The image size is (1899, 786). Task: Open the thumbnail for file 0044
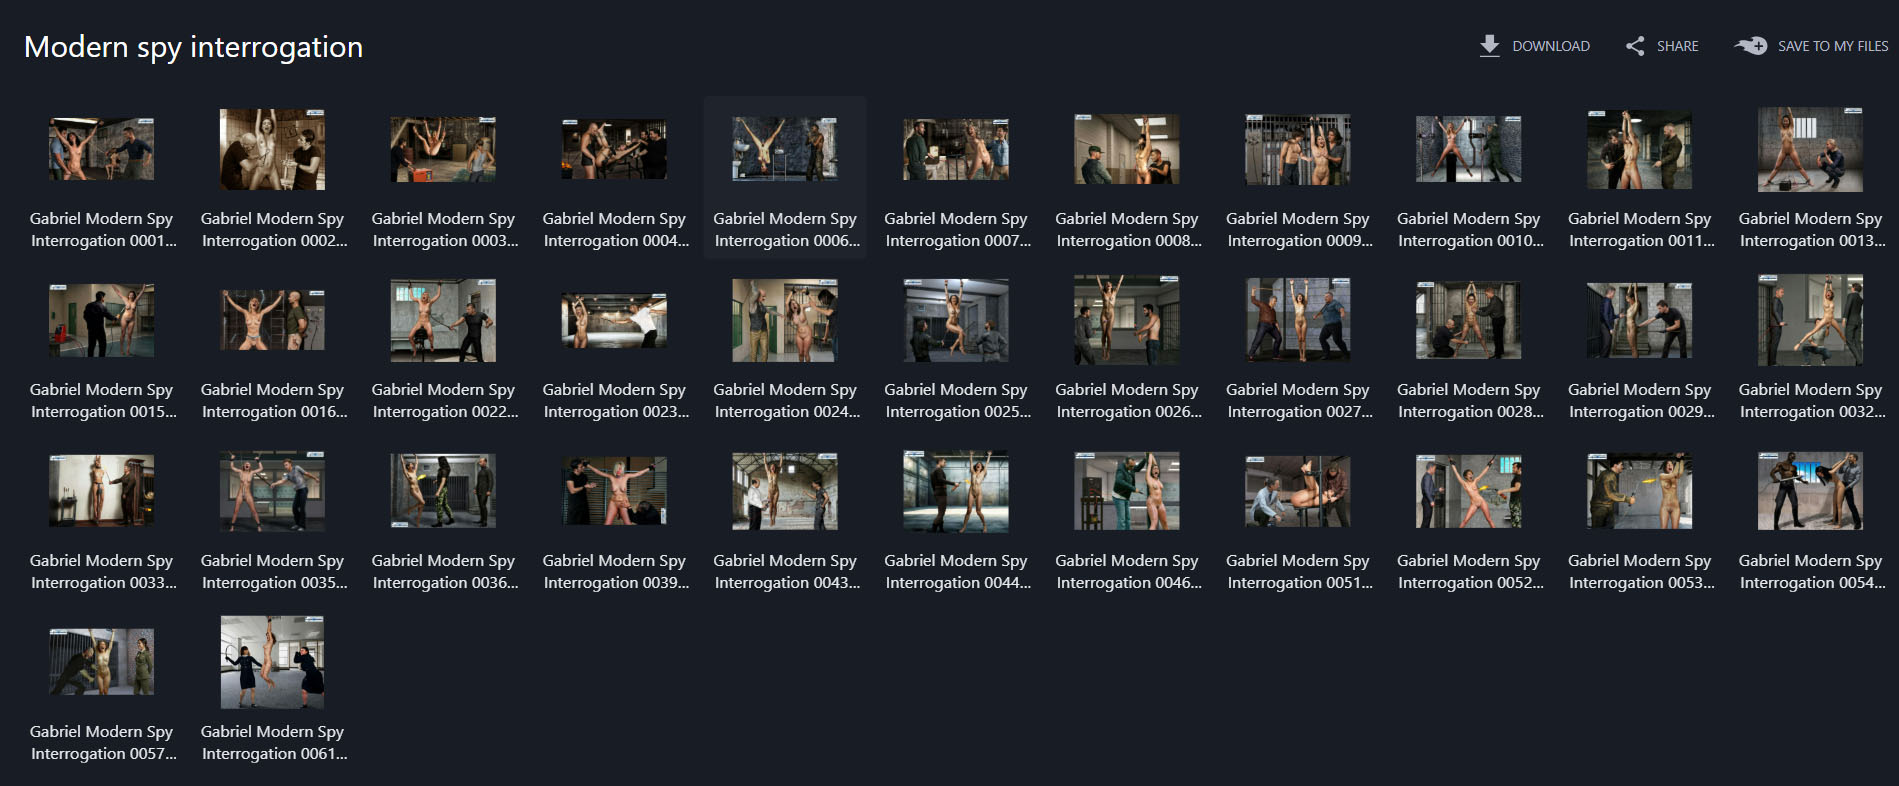click(x=956, y=491)
